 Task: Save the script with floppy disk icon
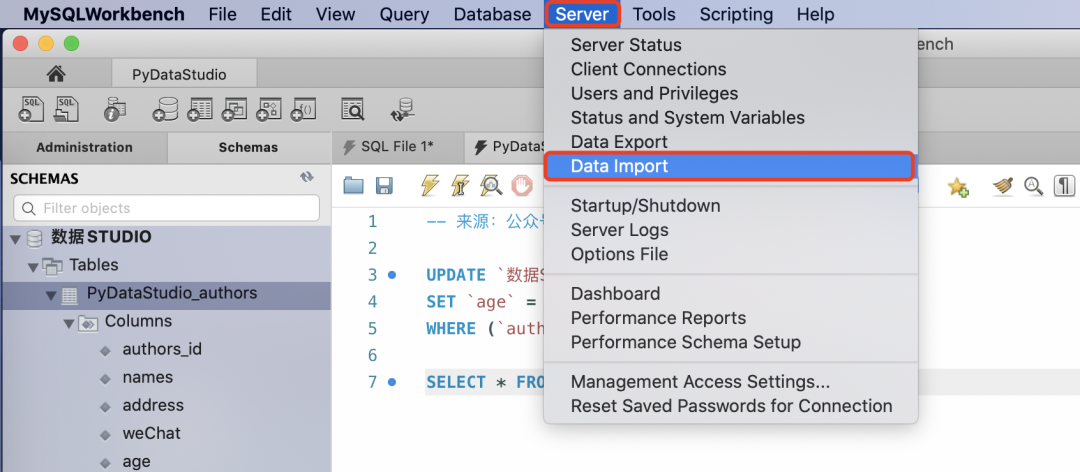pos(383,186)
